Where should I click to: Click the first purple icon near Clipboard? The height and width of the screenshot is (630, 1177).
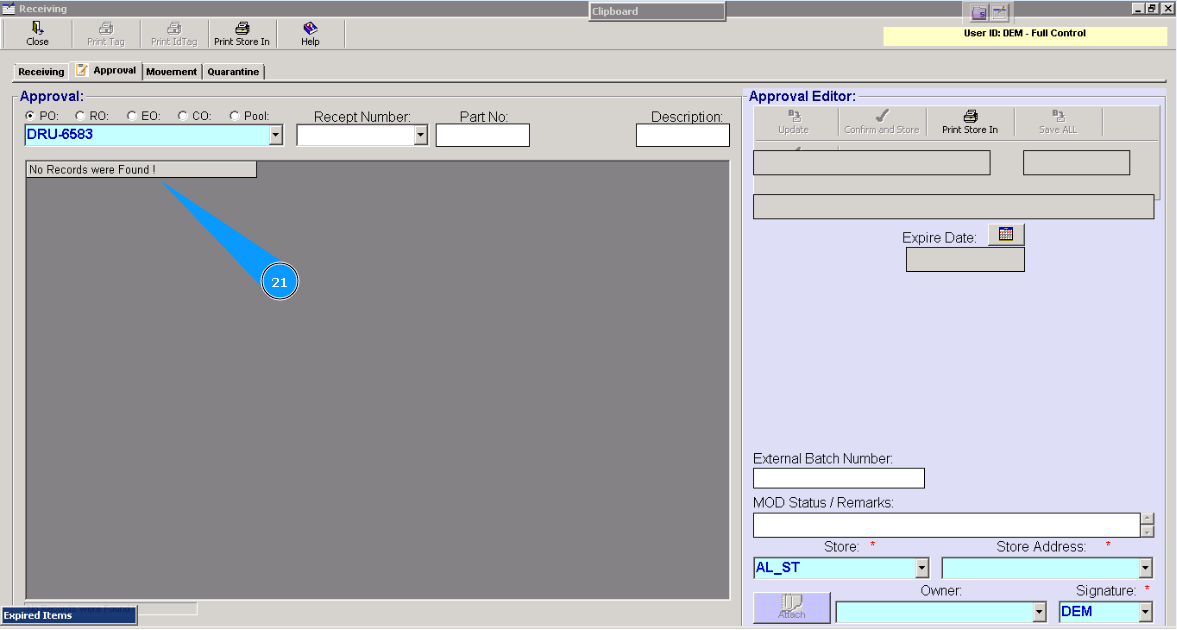979,13
